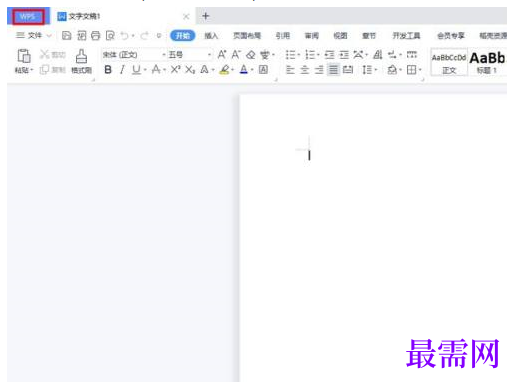Image resolution: width=518 pixels, height=385 pixels.
Task: Select the 引用 ribbon tab
Action: (x=283, y=35)
